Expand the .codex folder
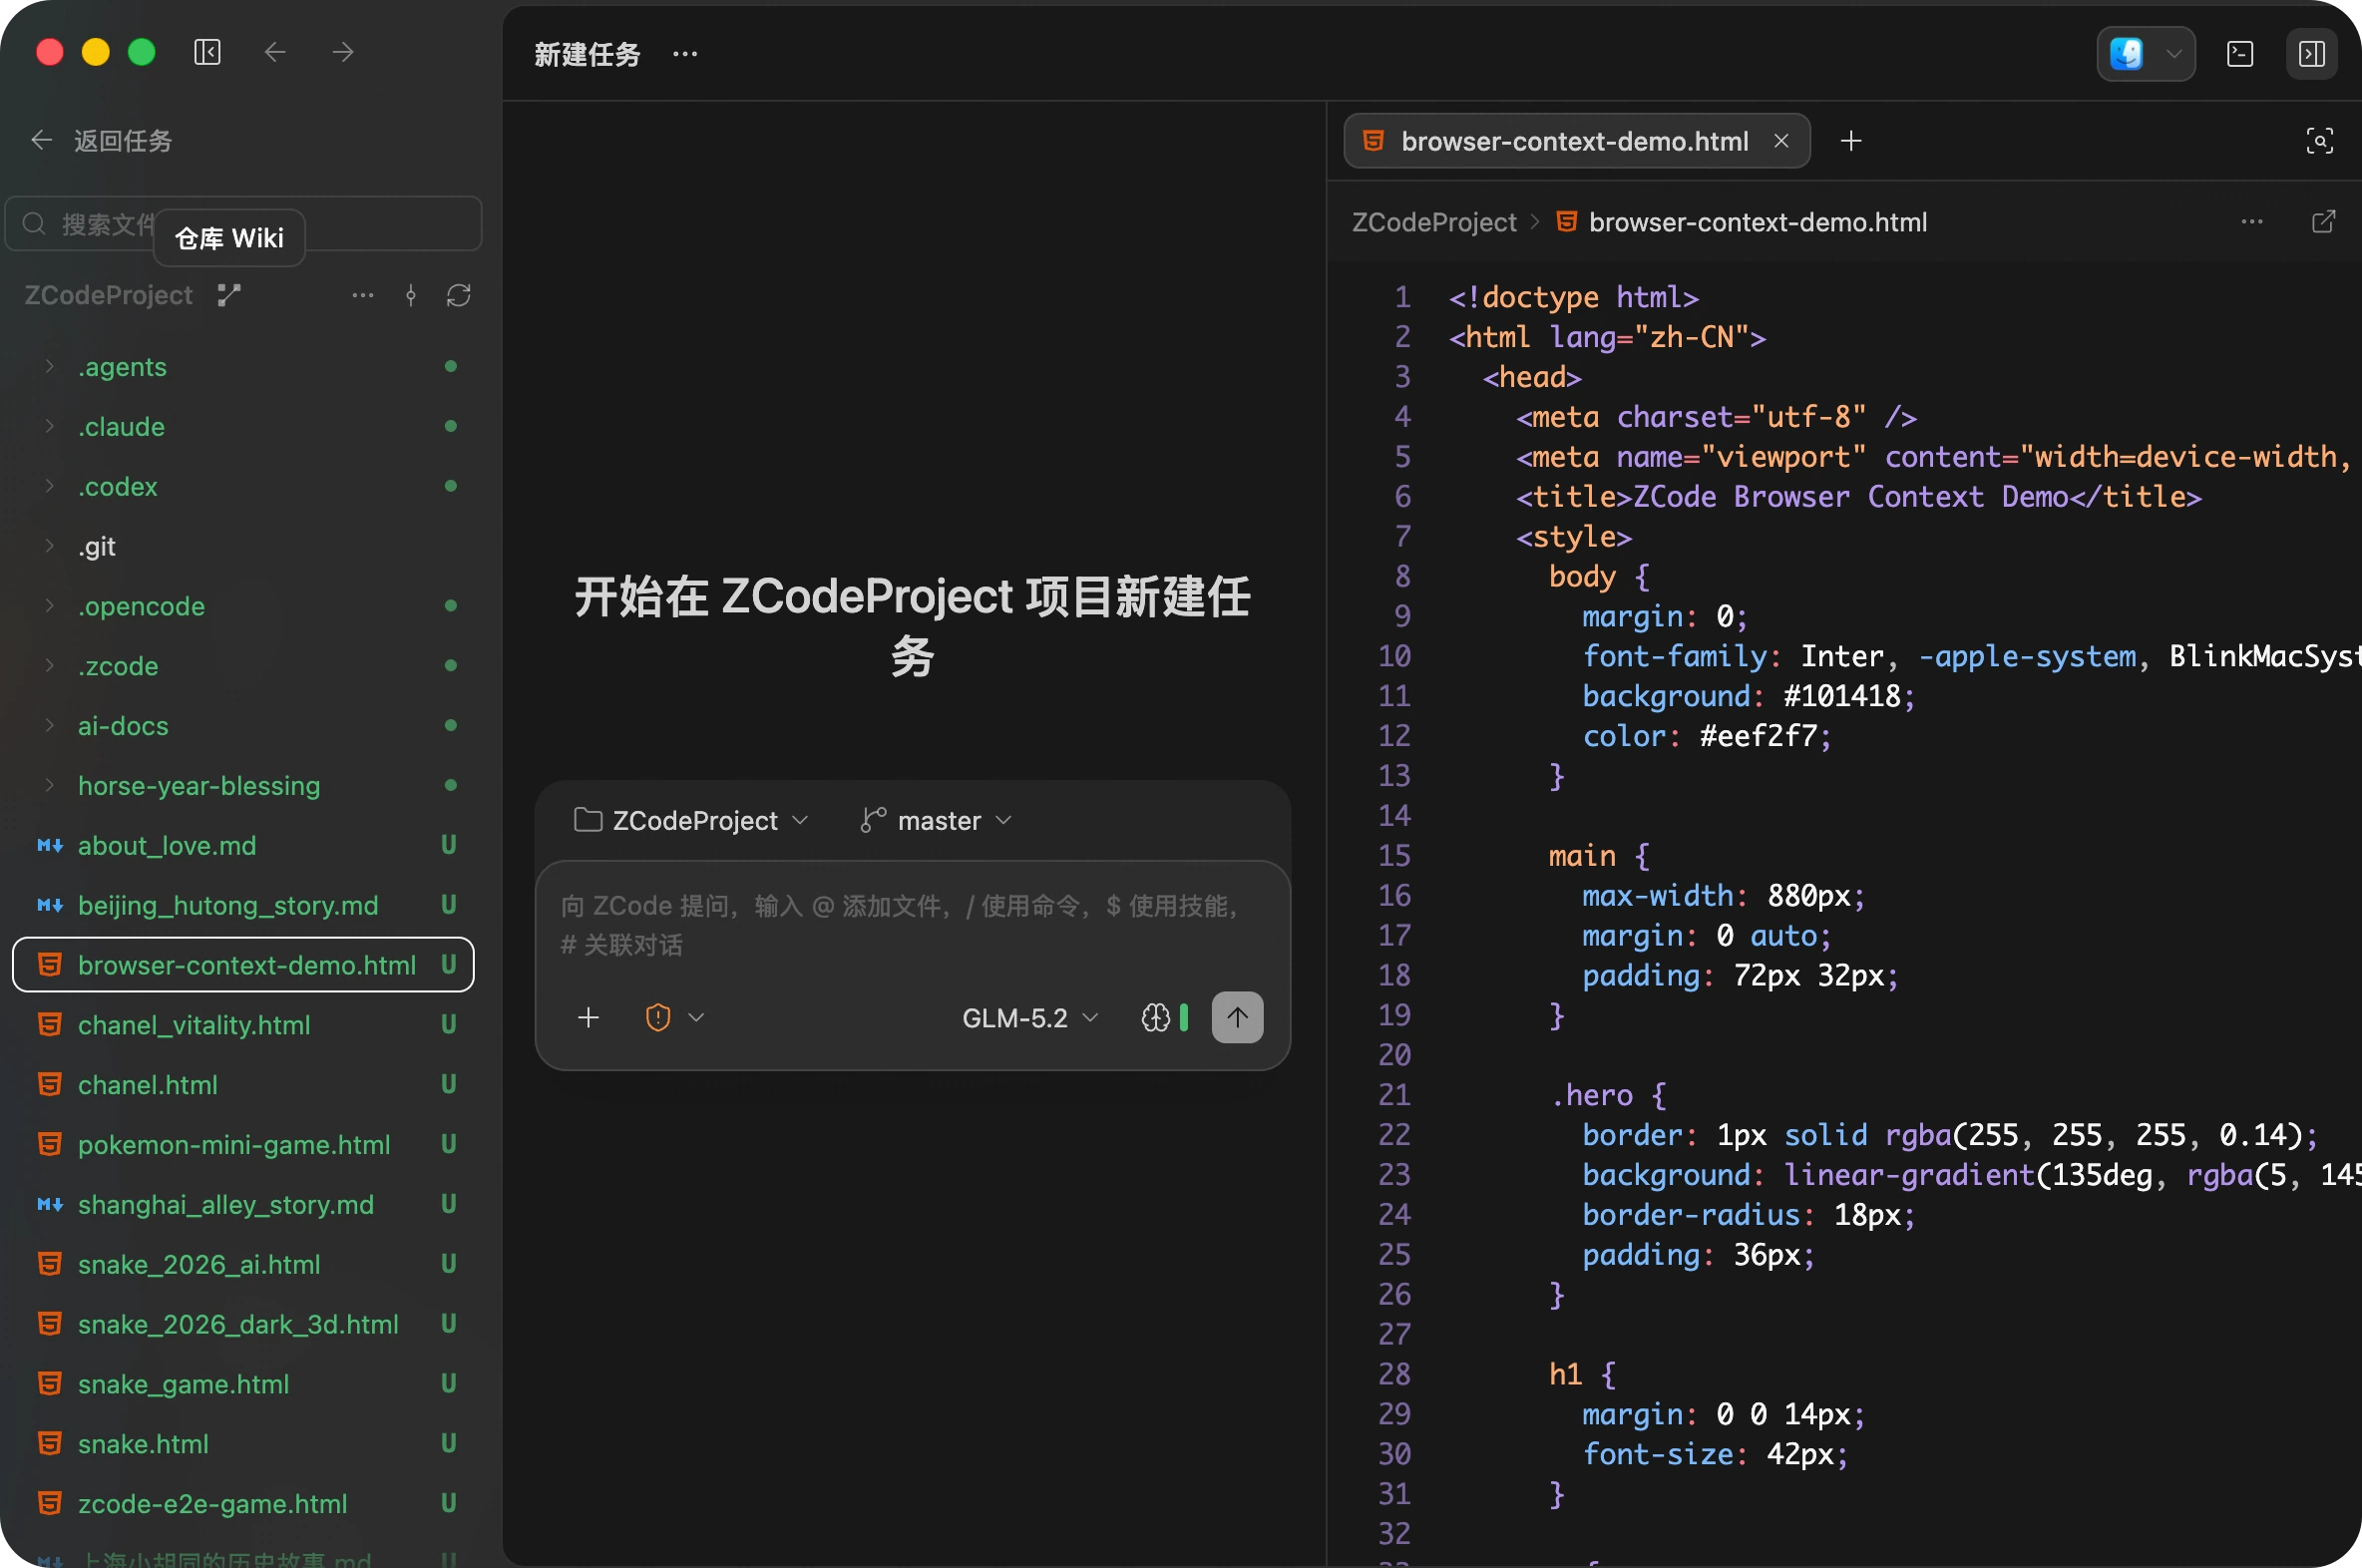 tap(243, 487)
